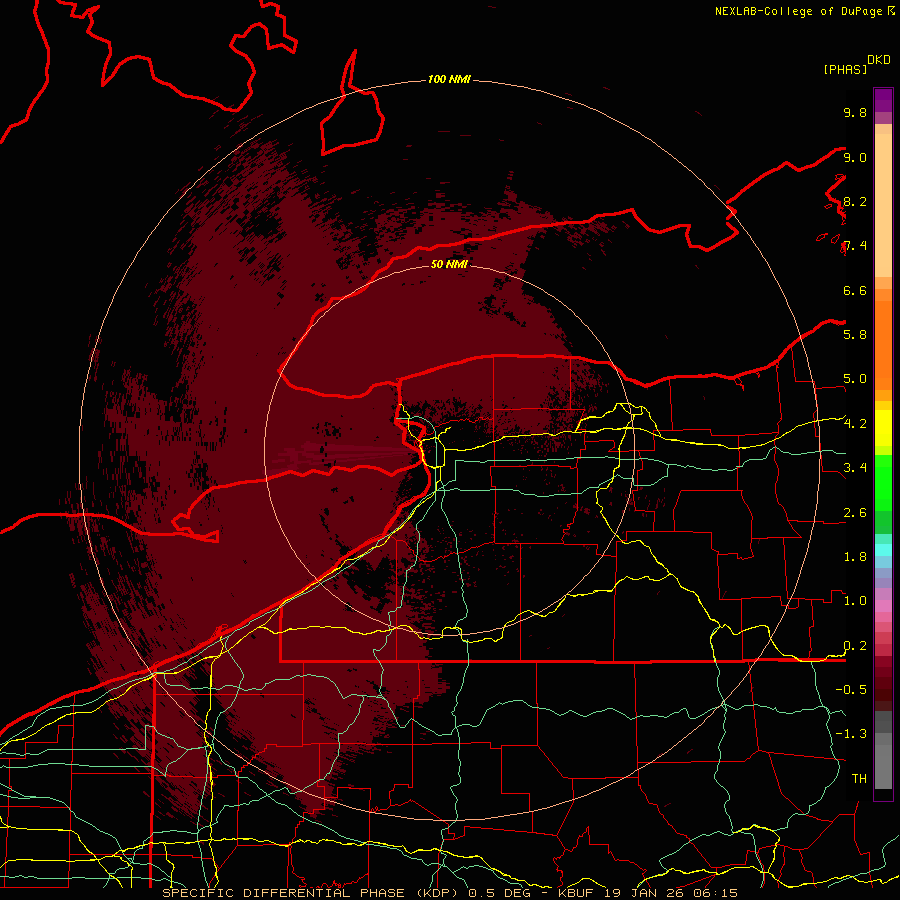The height and width of the screenshot is (900, 900).
Task: Click the 5.8 scale value
Action: tap(855, 334)
